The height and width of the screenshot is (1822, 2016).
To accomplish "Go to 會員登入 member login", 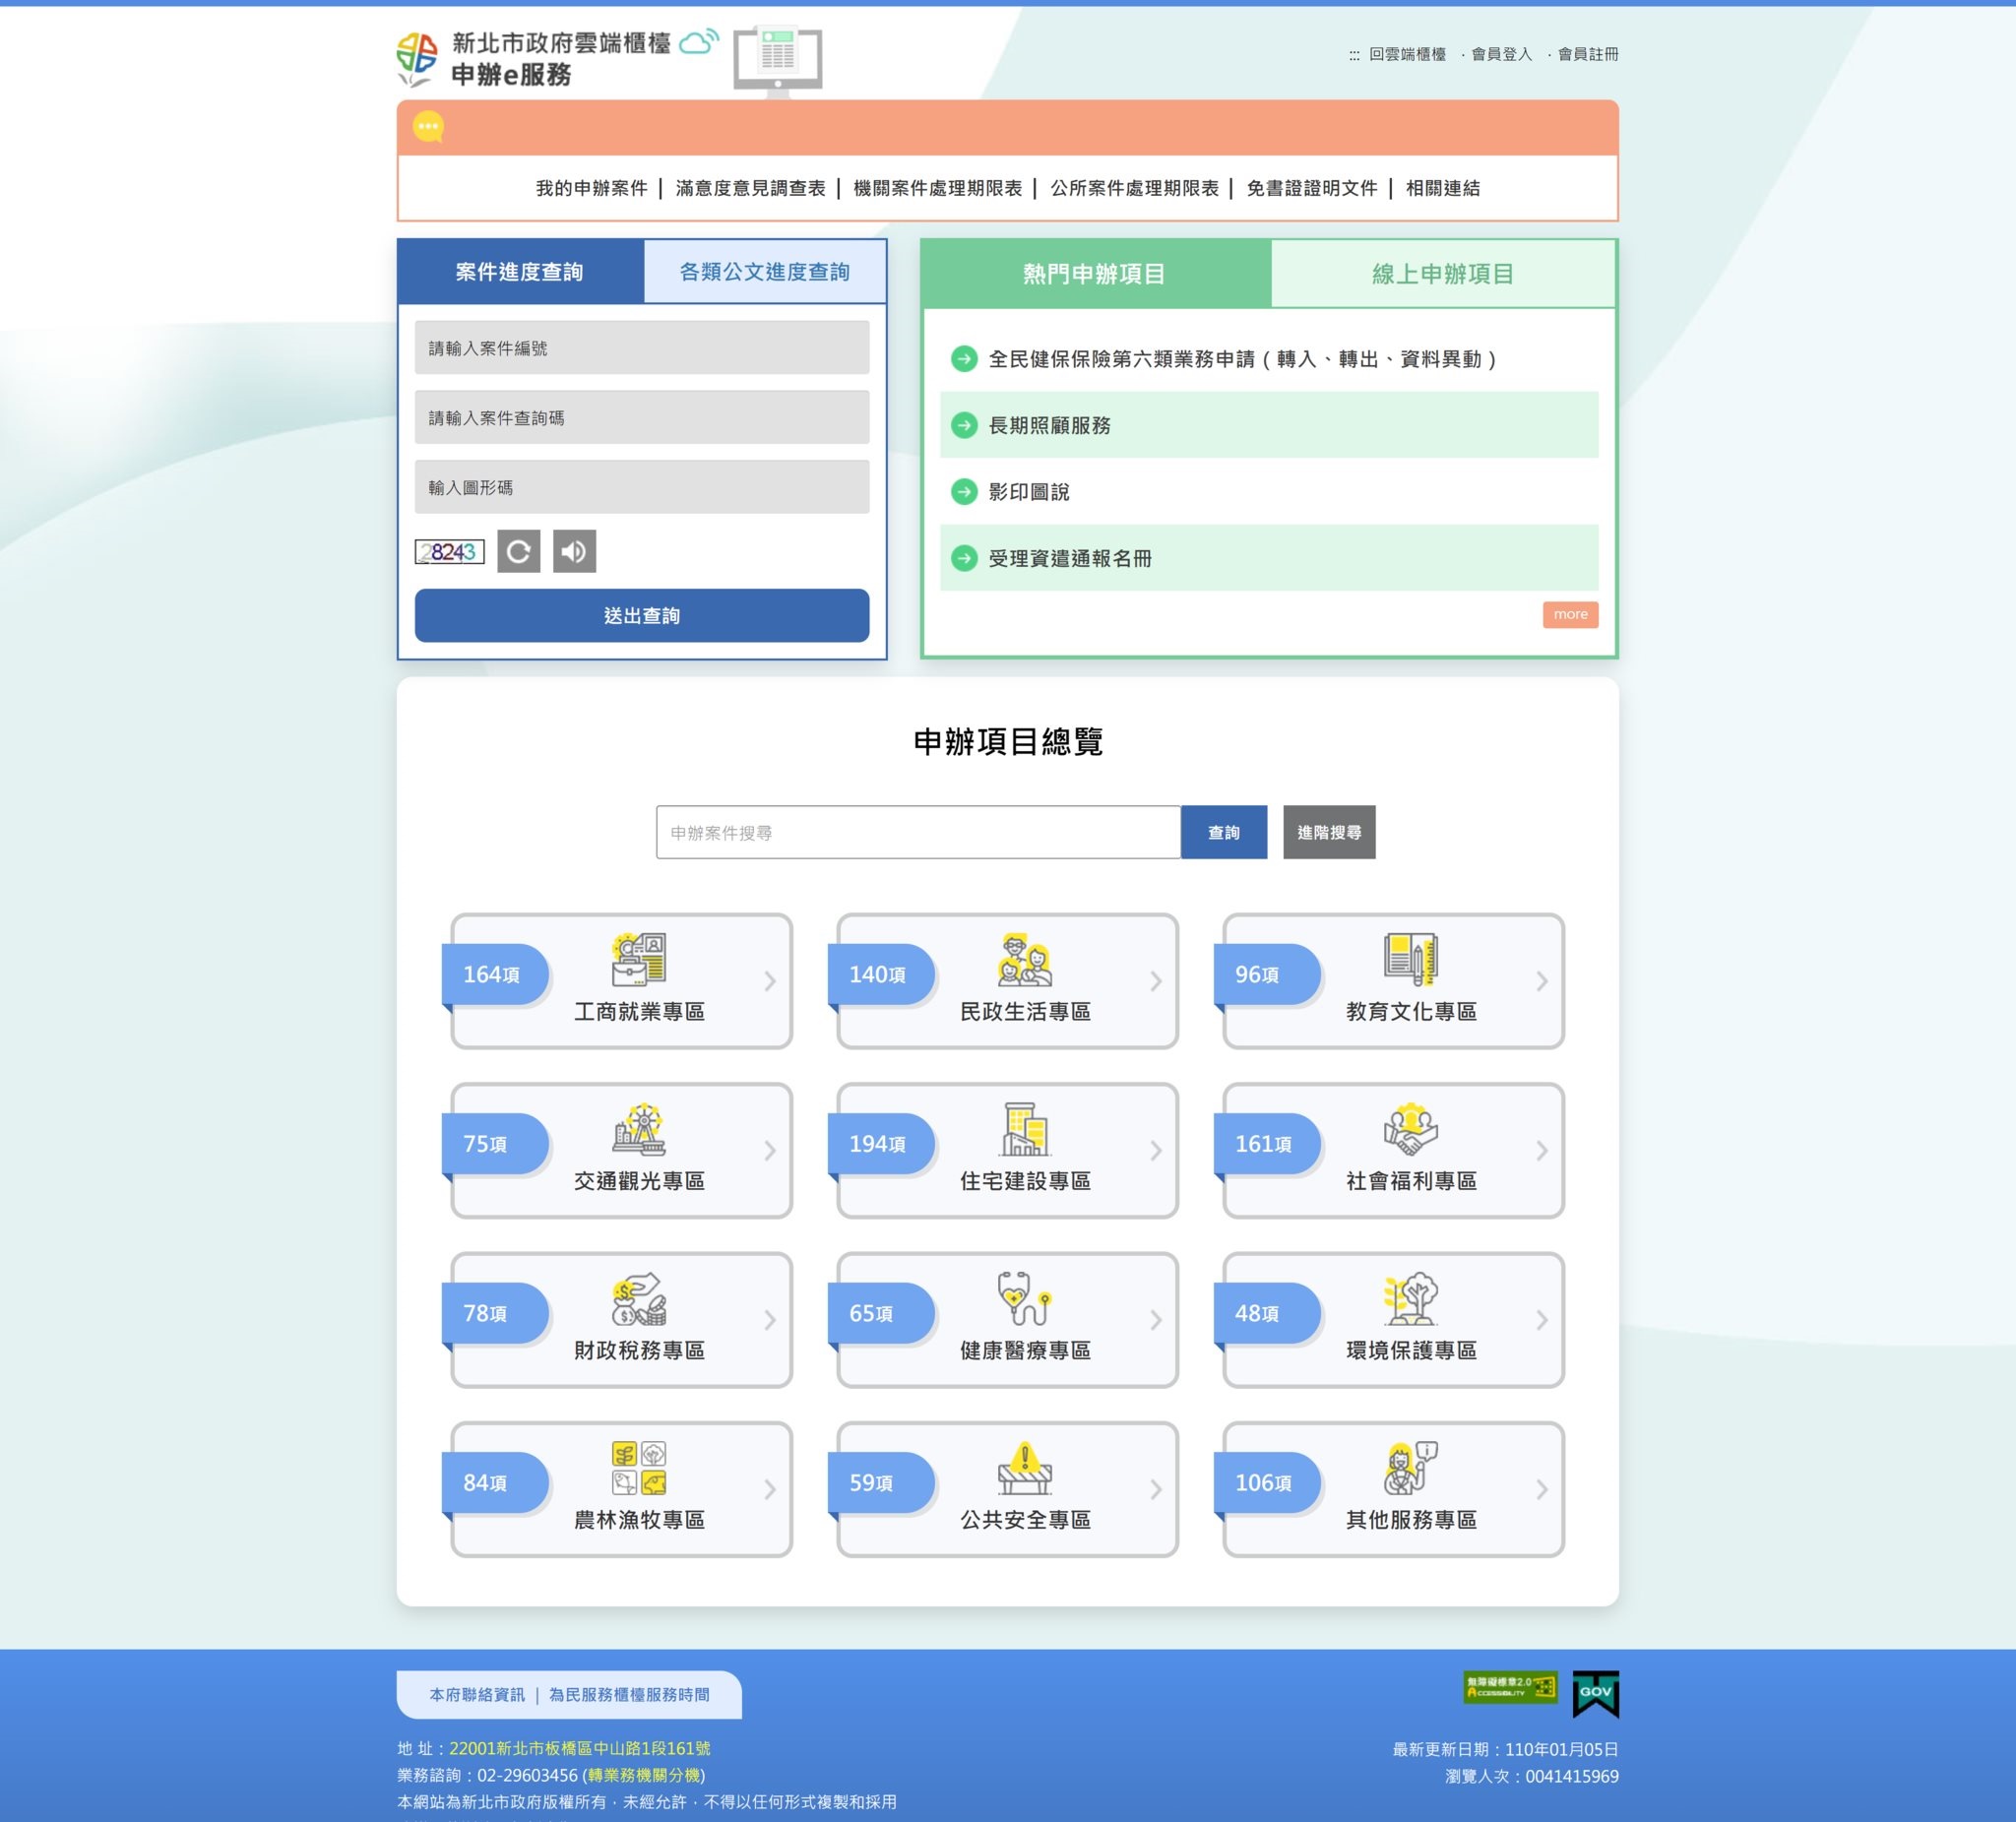I will [x=1501, y=54].
